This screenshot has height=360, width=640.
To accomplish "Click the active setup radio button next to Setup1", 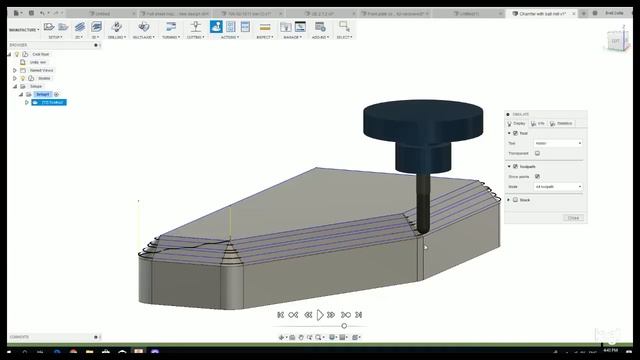I will [56, 94].
